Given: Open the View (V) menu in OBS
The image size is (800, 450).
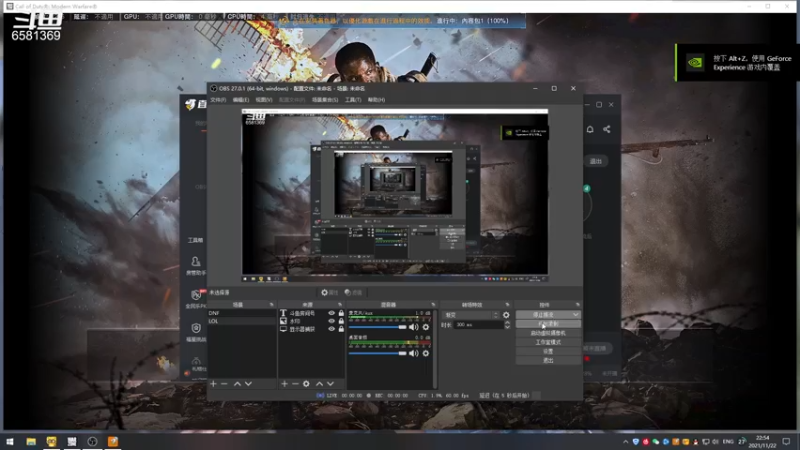Looking at the screenshot, I should [264, 100].
